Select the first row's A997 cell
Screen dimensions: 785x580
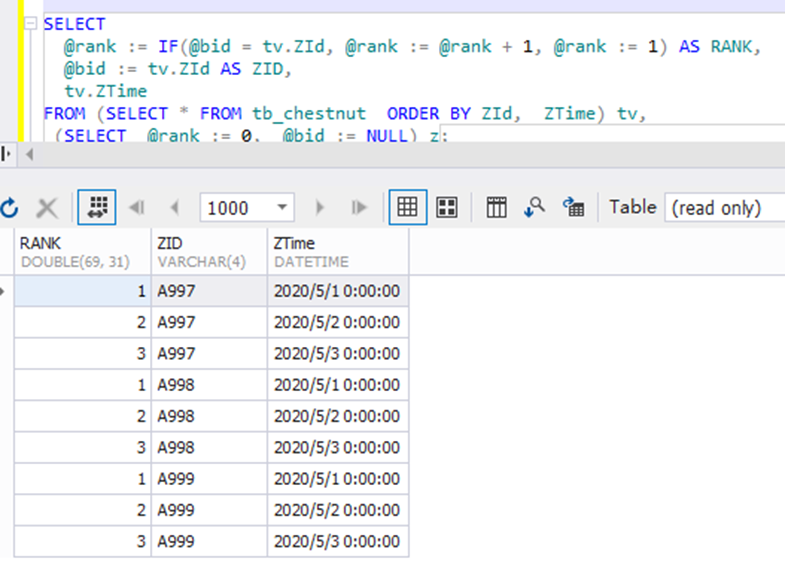(209, 291)
